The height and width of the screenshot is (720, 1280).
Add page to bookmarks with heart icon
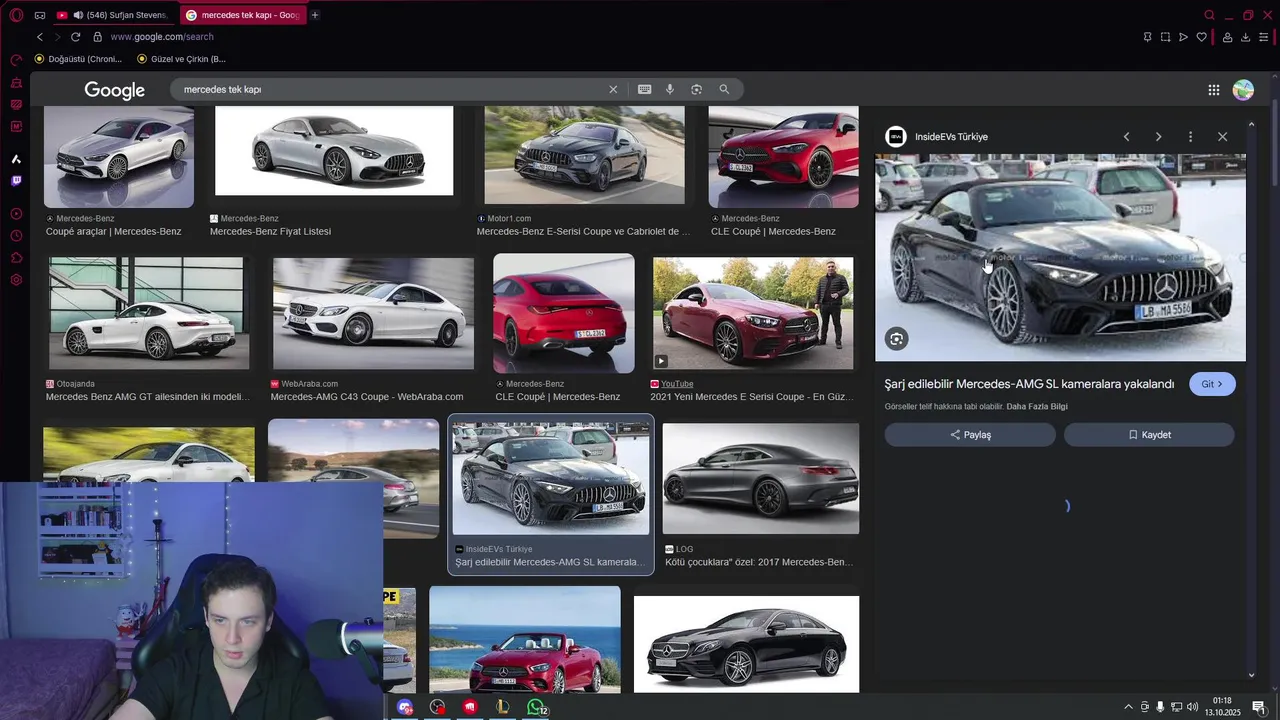(x=1202, y=37)
